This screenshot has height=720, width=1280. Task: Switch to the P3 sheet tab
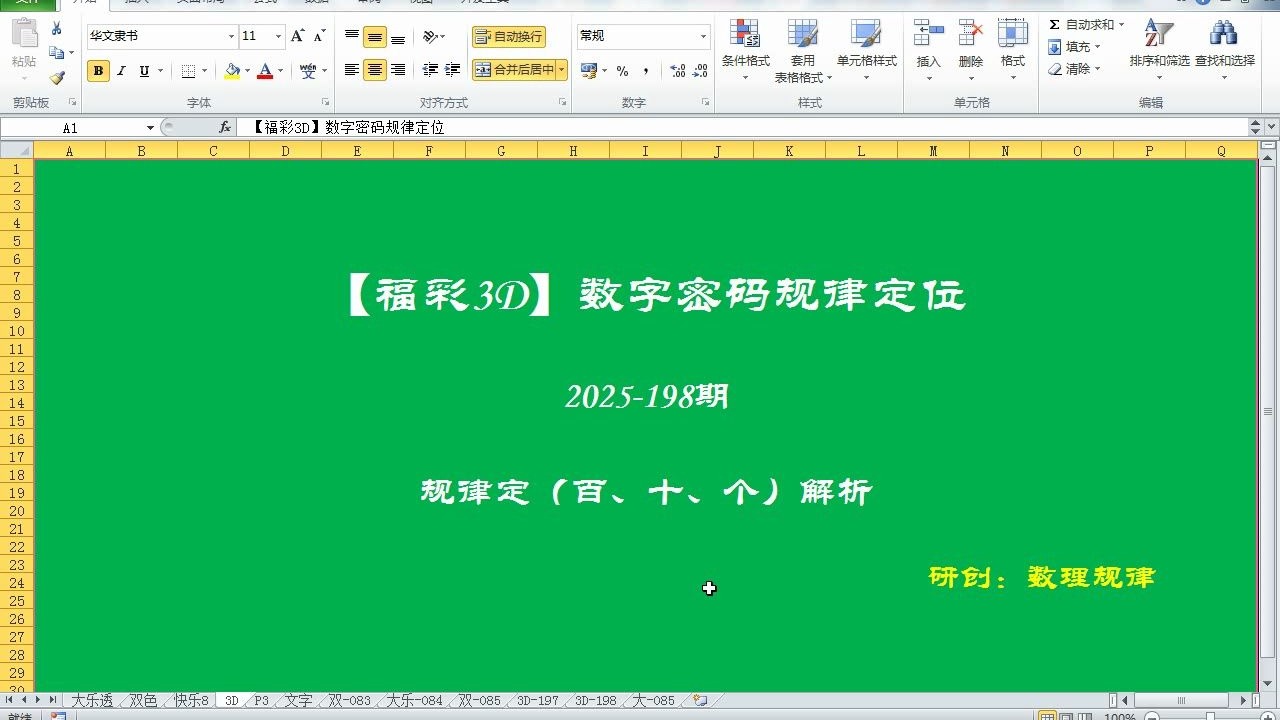tap(261, 701)
